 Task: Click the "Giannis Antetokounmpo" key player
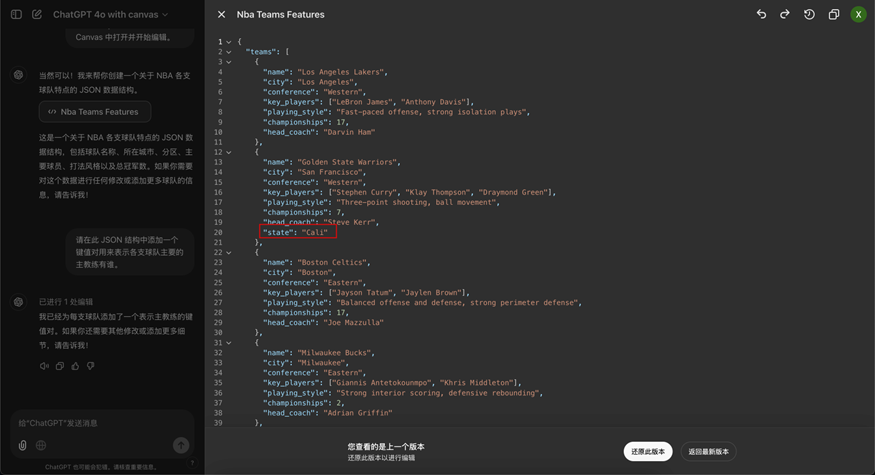click(382, 383)
